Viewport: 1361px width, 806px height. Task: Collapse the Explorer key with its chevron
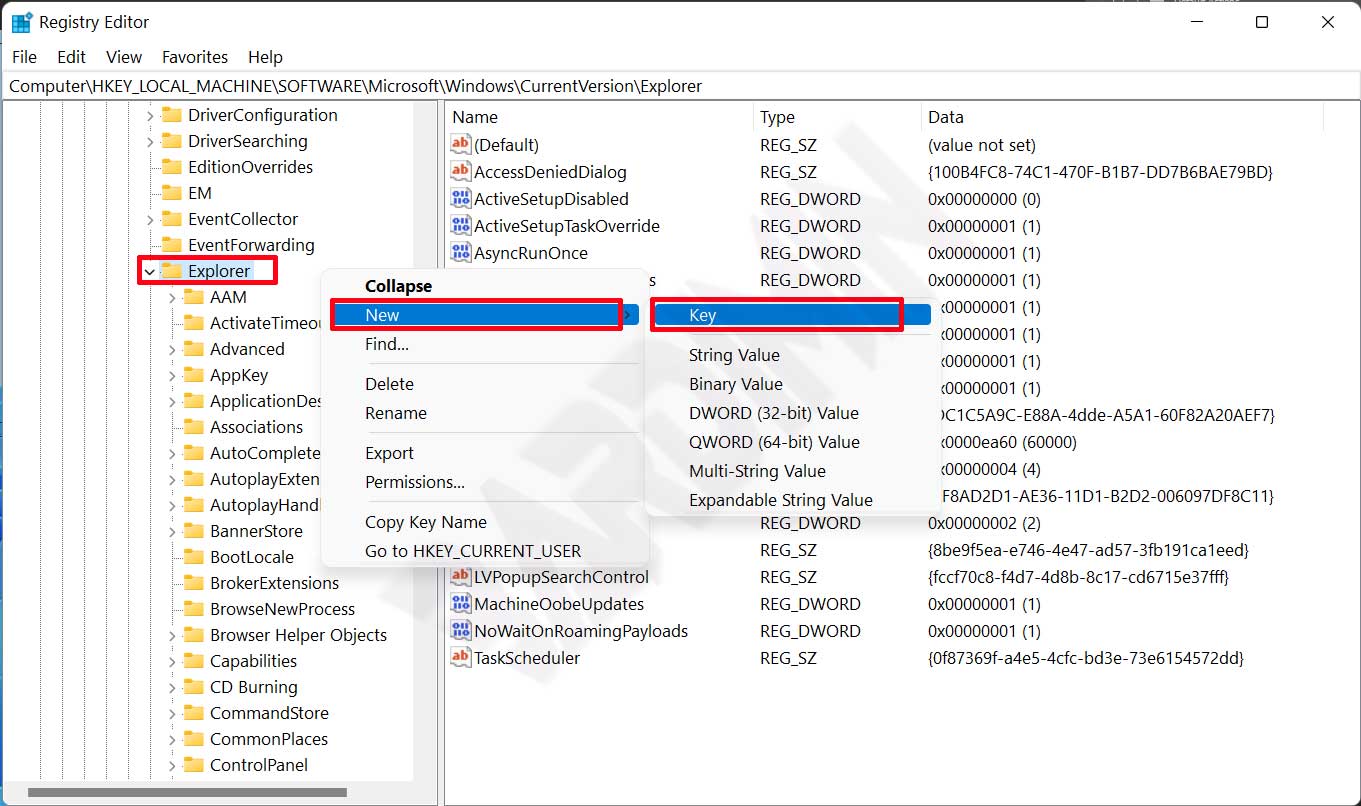pyautogui.click(x=150, y=271)
